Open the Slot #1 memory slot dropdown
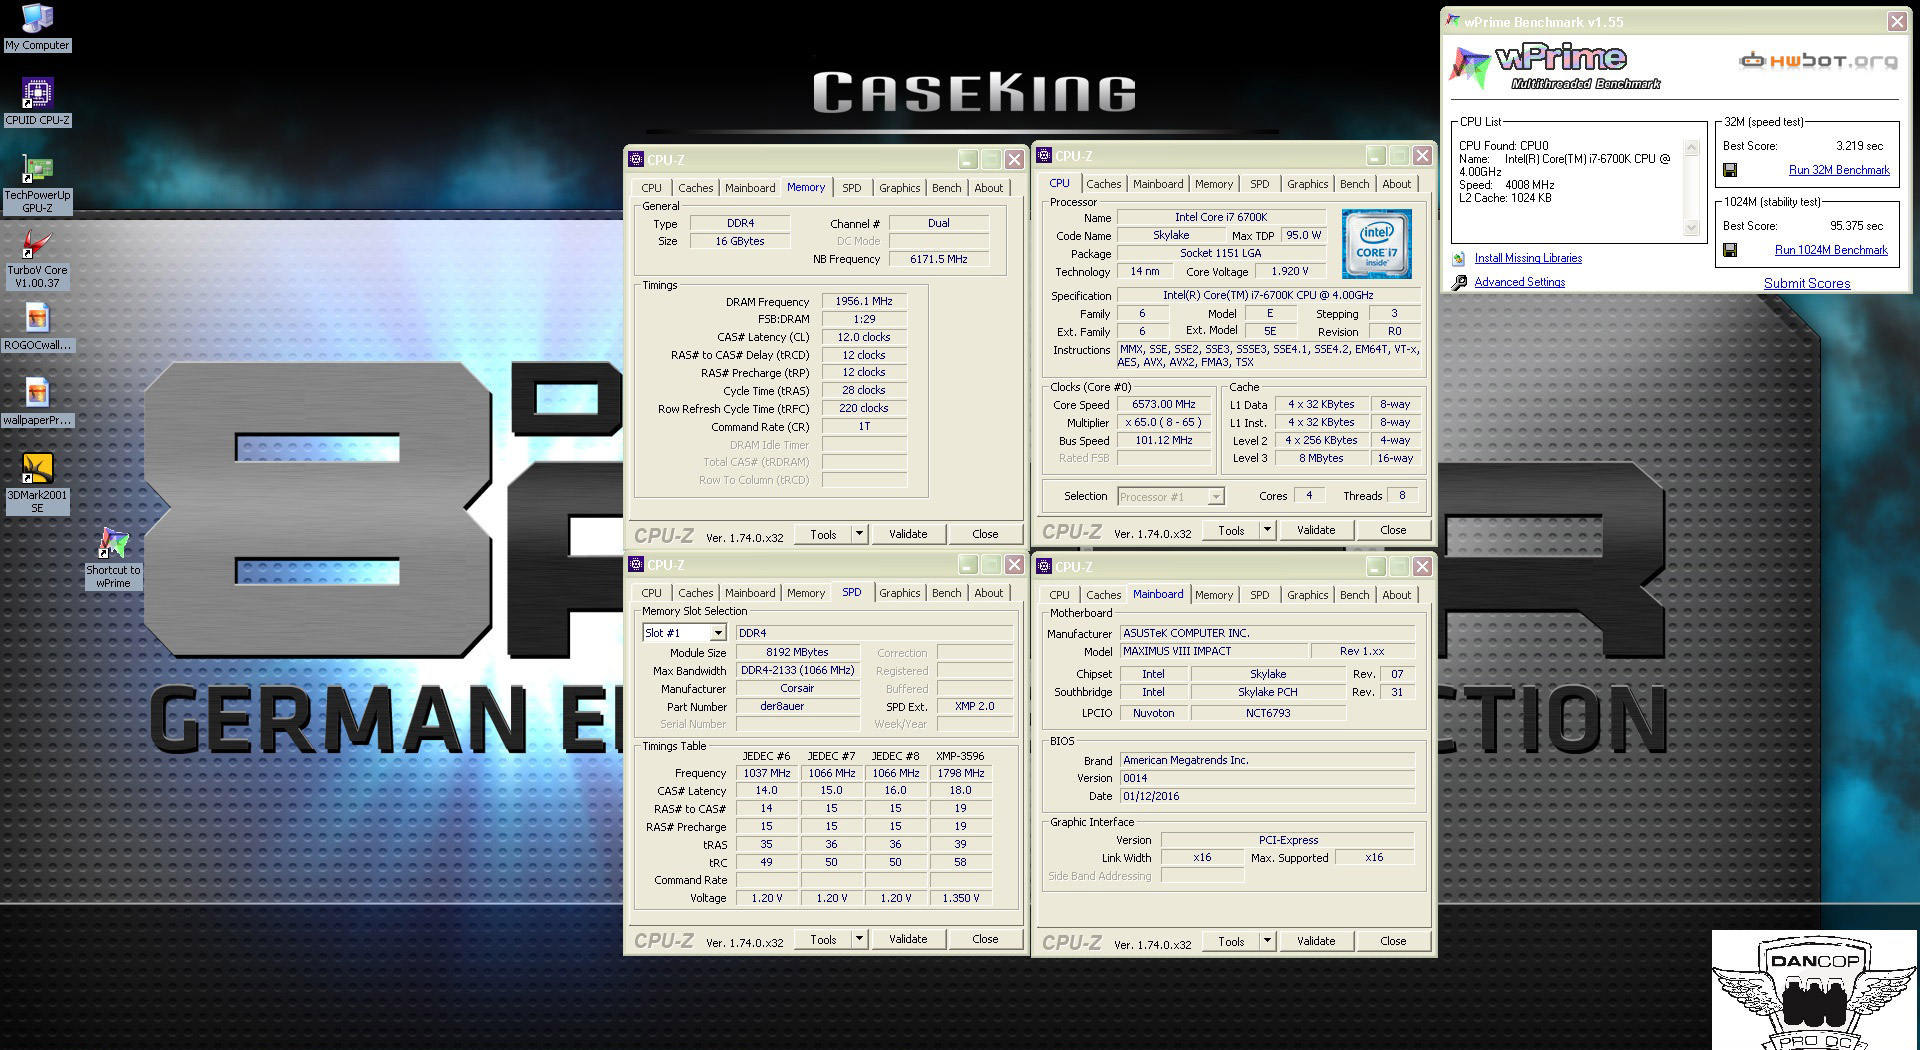The height and width of the screenshot is (1050, 1920). coord(717,633)
